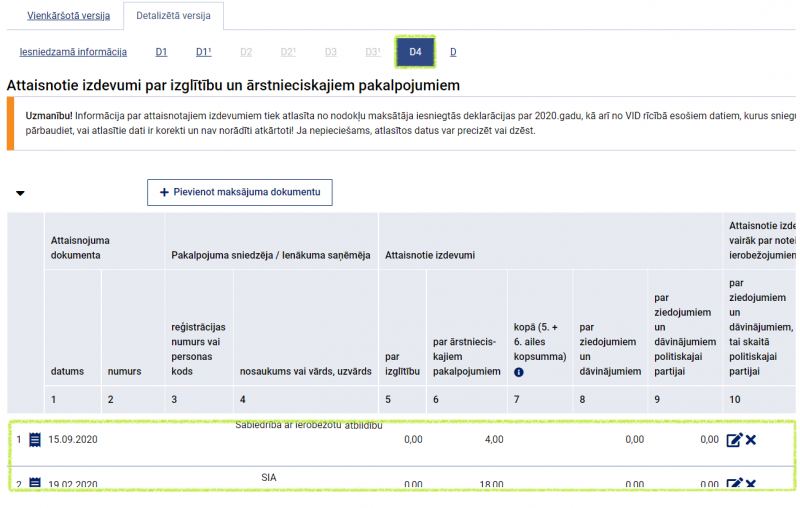Image resolution: width=800 pixels, height=508 pixels.
Task: Open Iesniedzamā informācija link
Action: pos(73,52)
